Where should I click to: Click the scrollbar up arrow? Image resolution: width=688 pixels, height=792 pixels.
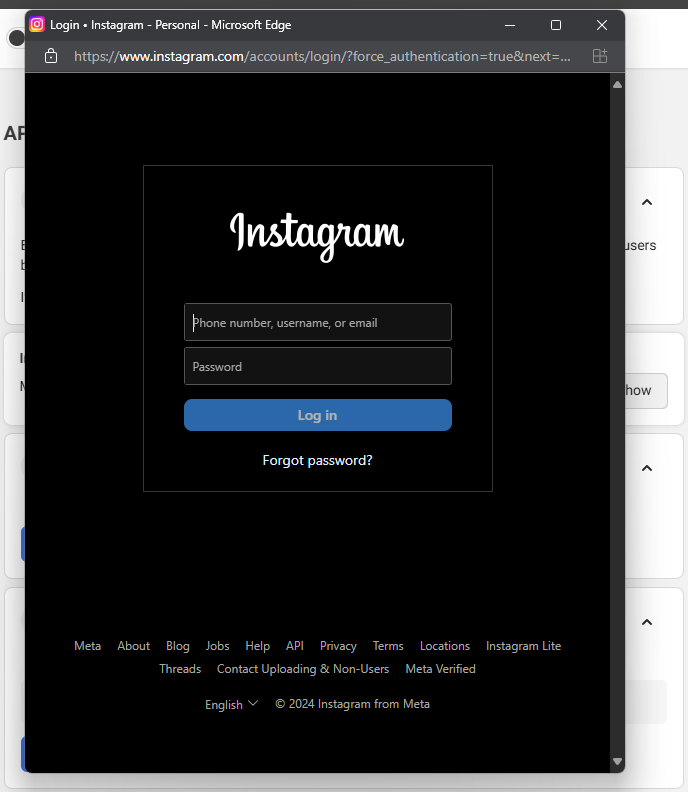tap(617, 85)
